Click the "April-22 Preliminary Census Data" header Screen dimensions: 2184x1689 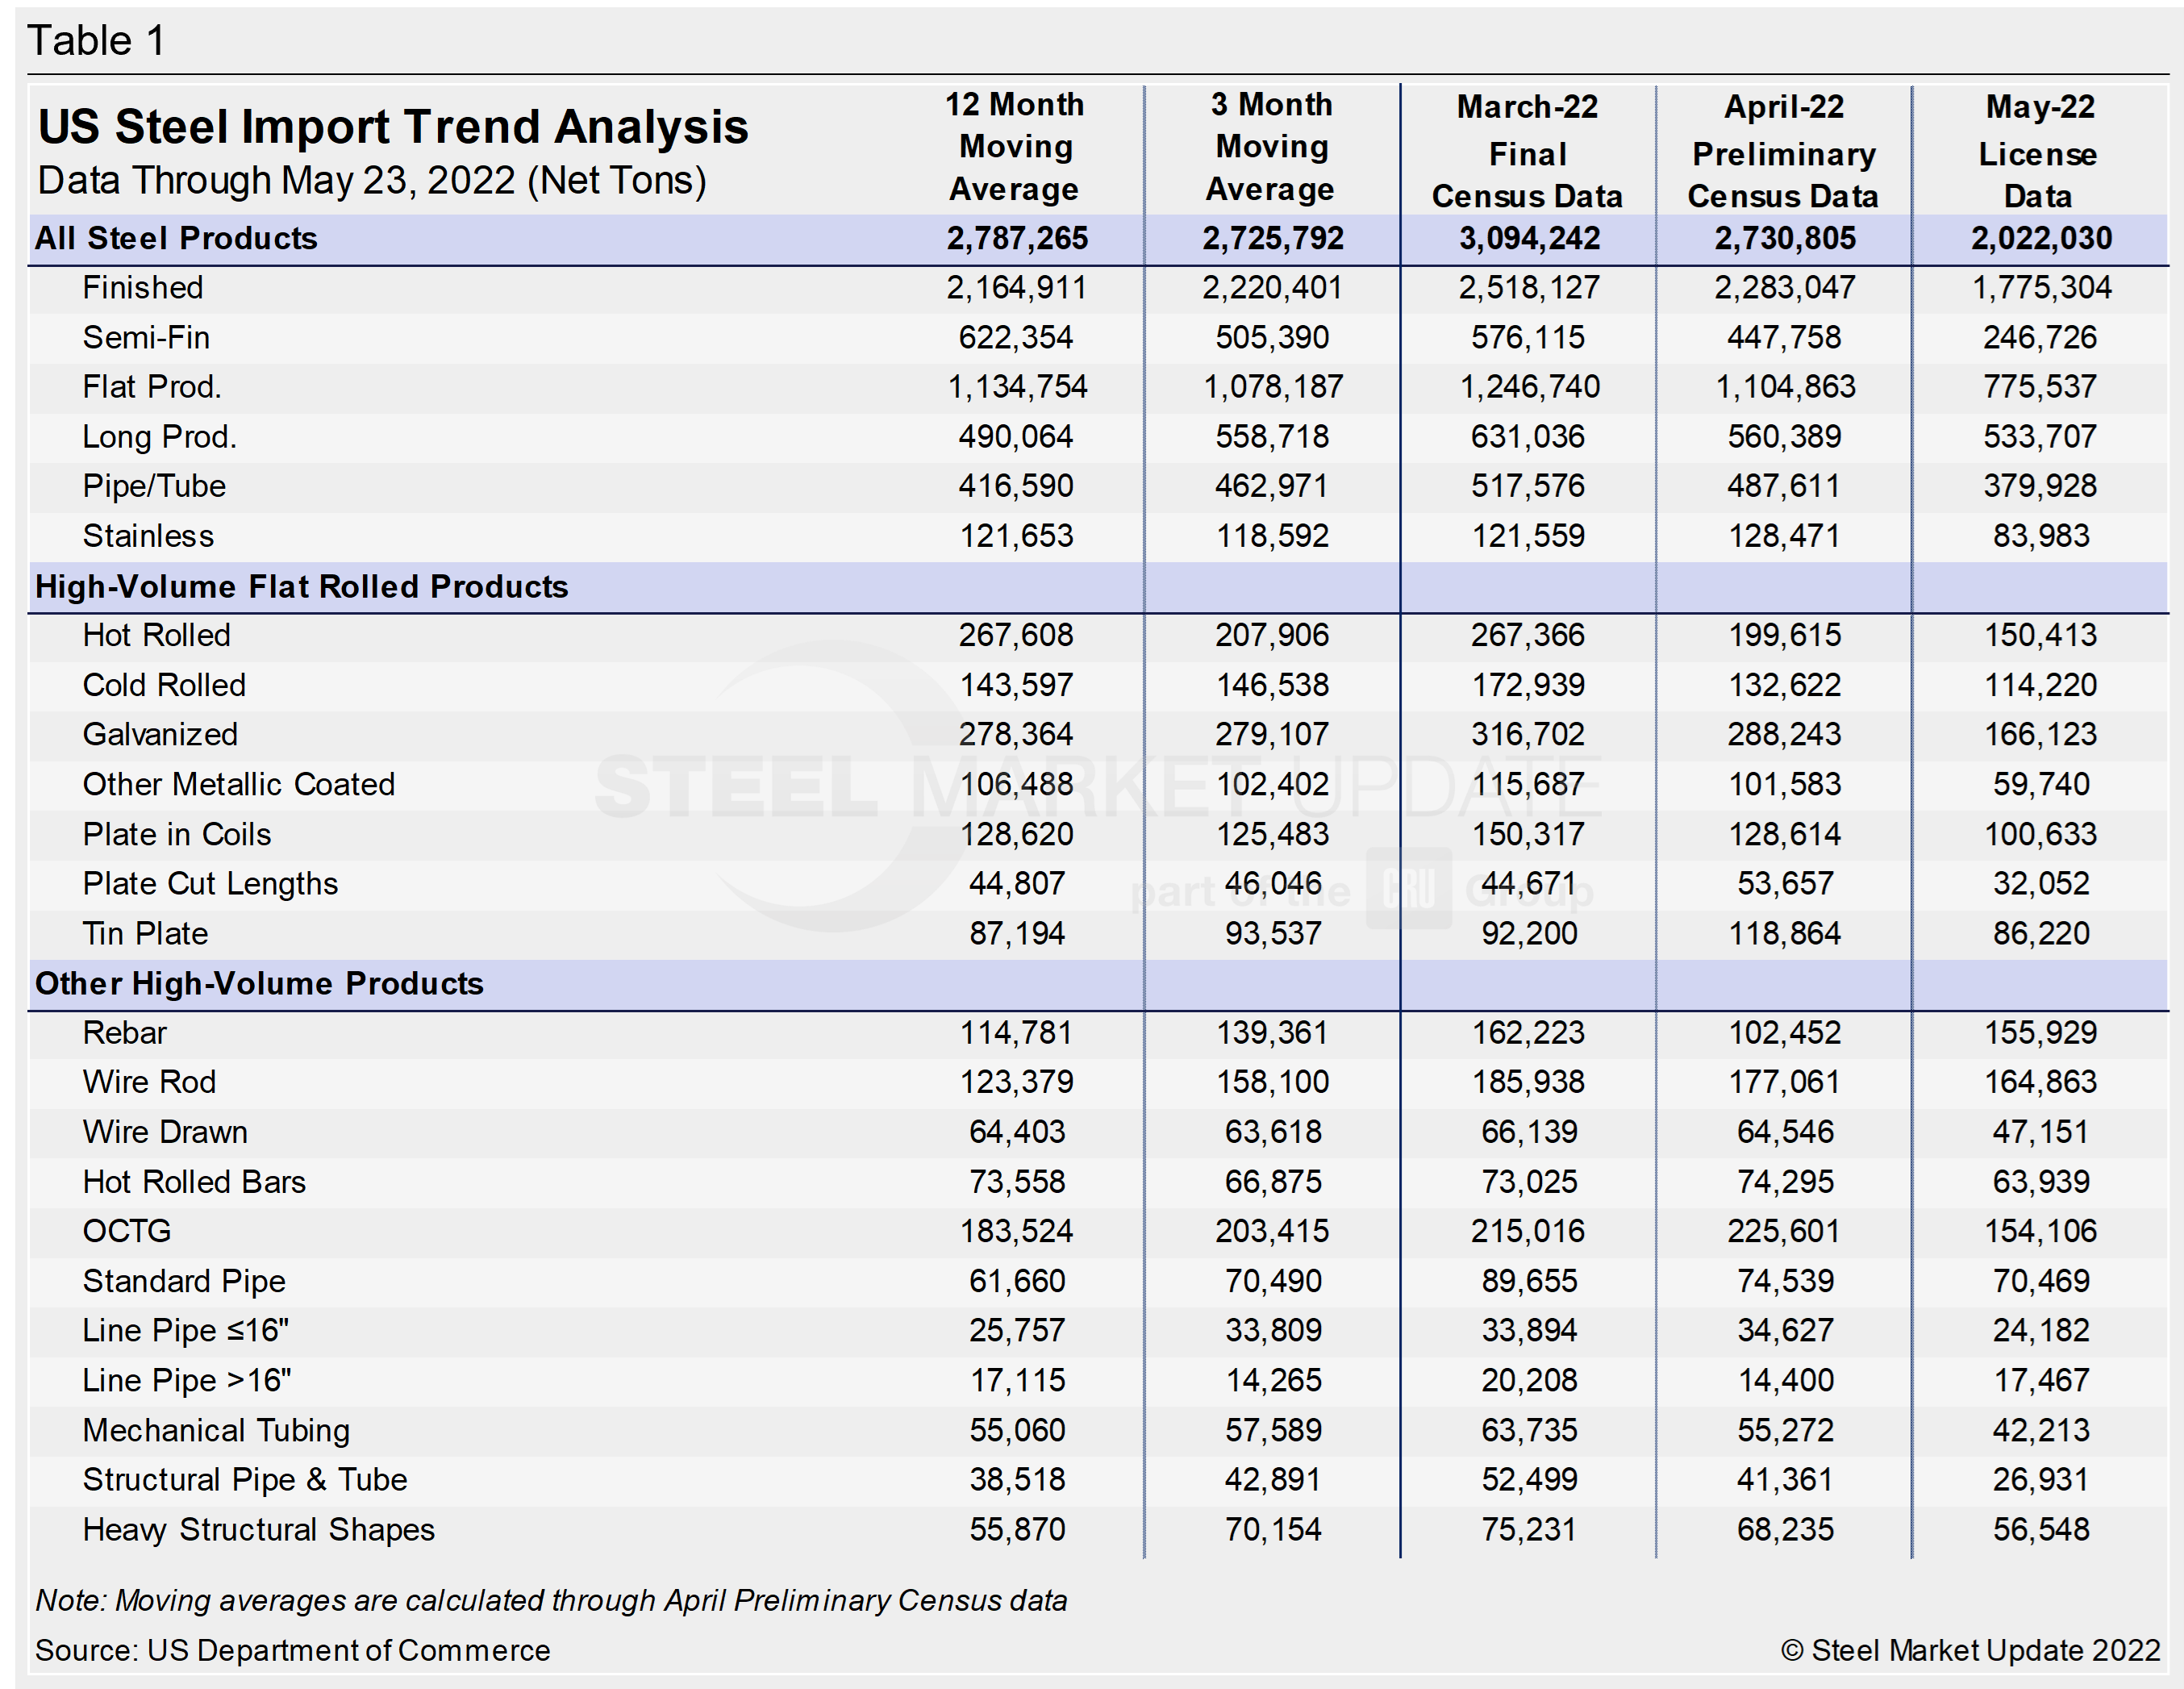click(x=1783, y=151)
